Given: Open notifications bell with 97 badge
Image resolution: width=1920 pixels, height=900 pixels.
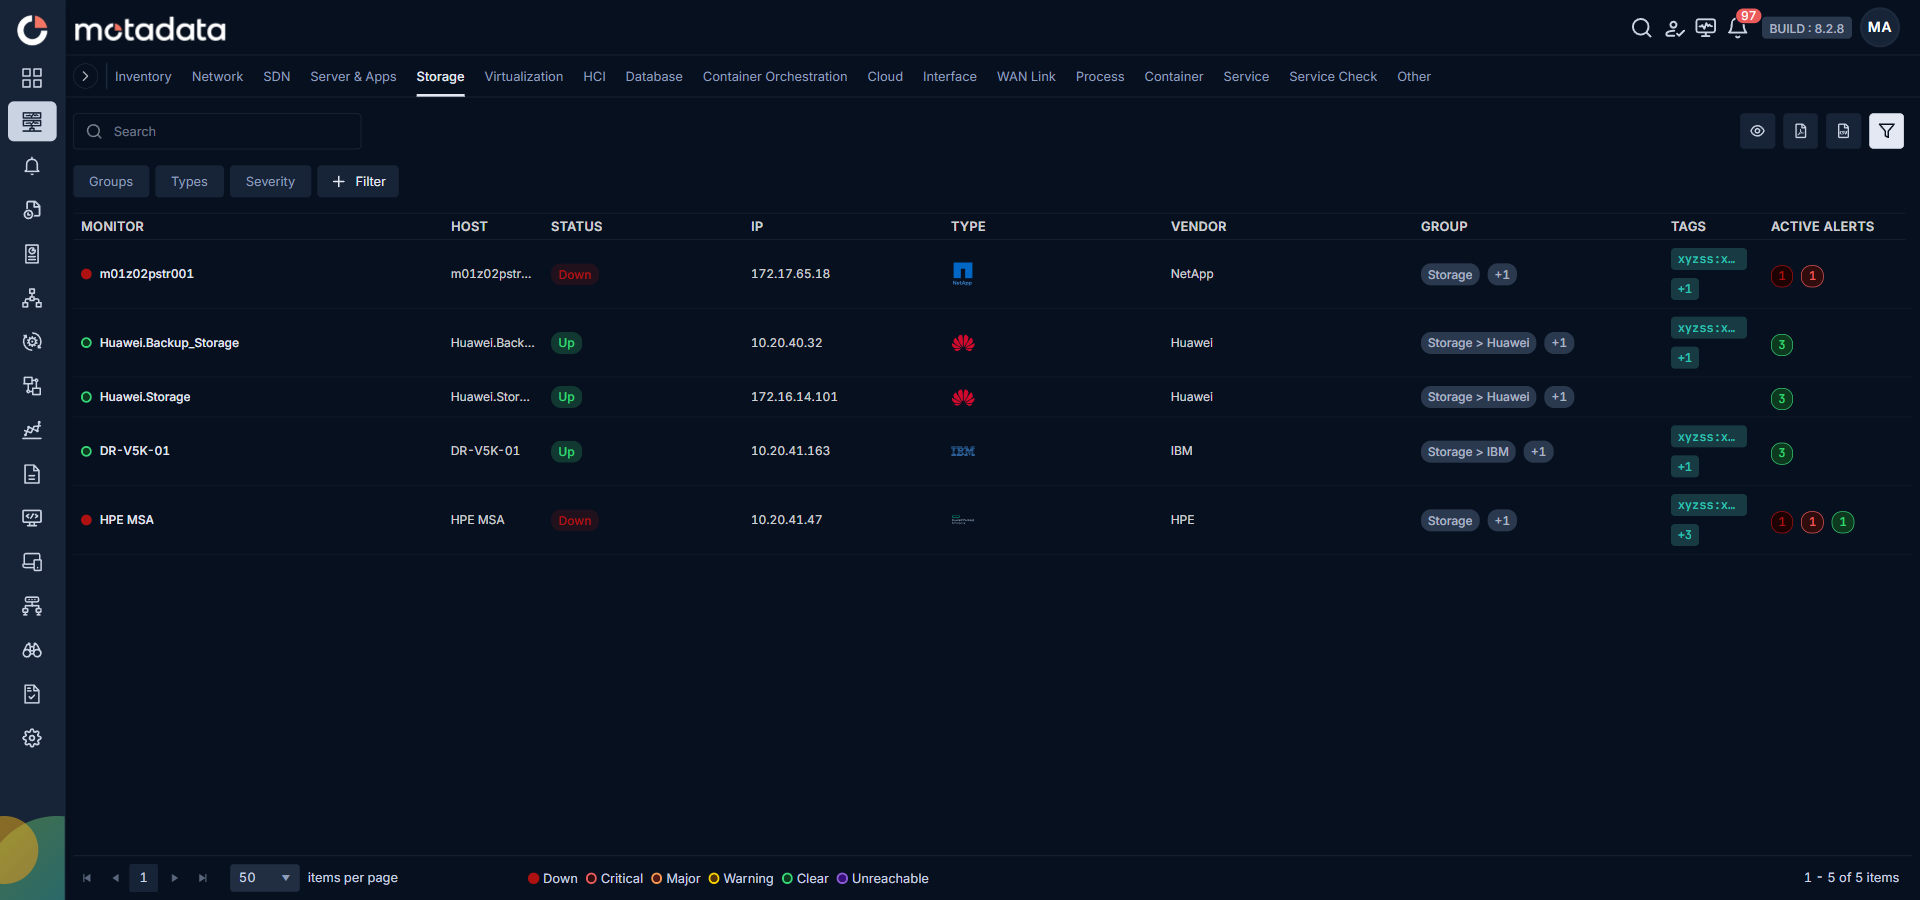Looking at the screenshot, I should 1738,28.
